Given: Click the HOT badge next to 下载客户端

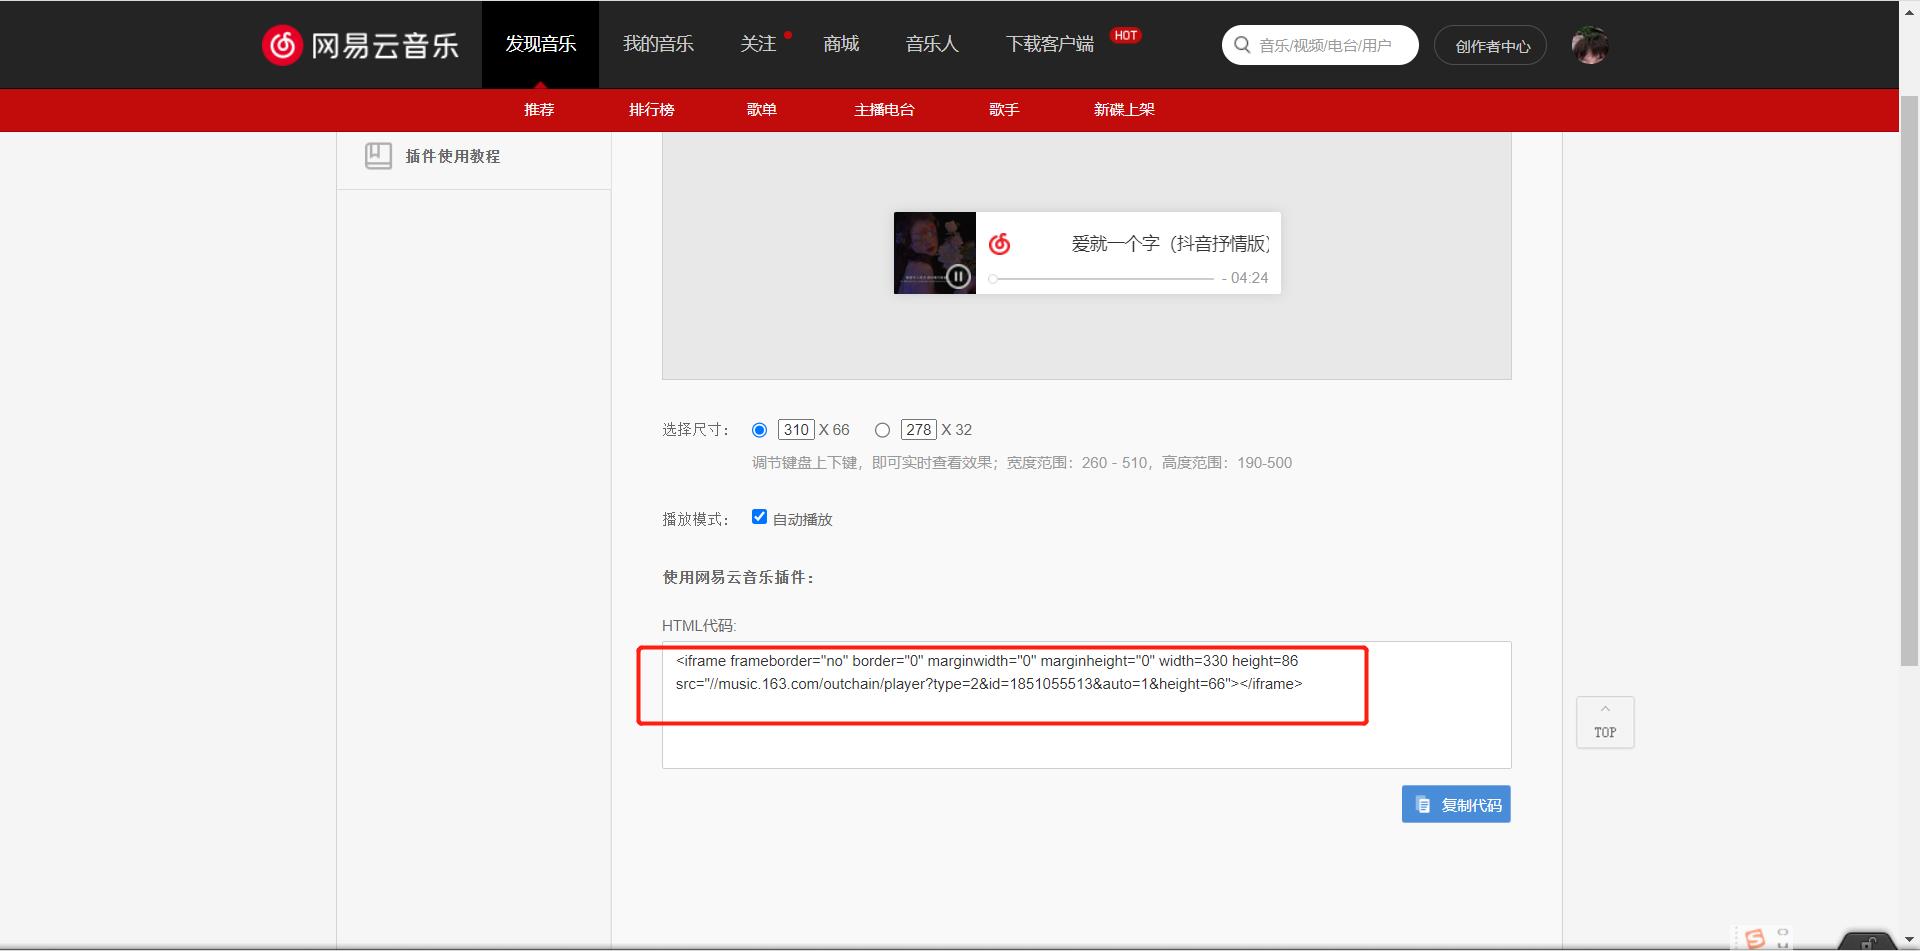Looking at the screenshot, I should tap(1126, 36).
